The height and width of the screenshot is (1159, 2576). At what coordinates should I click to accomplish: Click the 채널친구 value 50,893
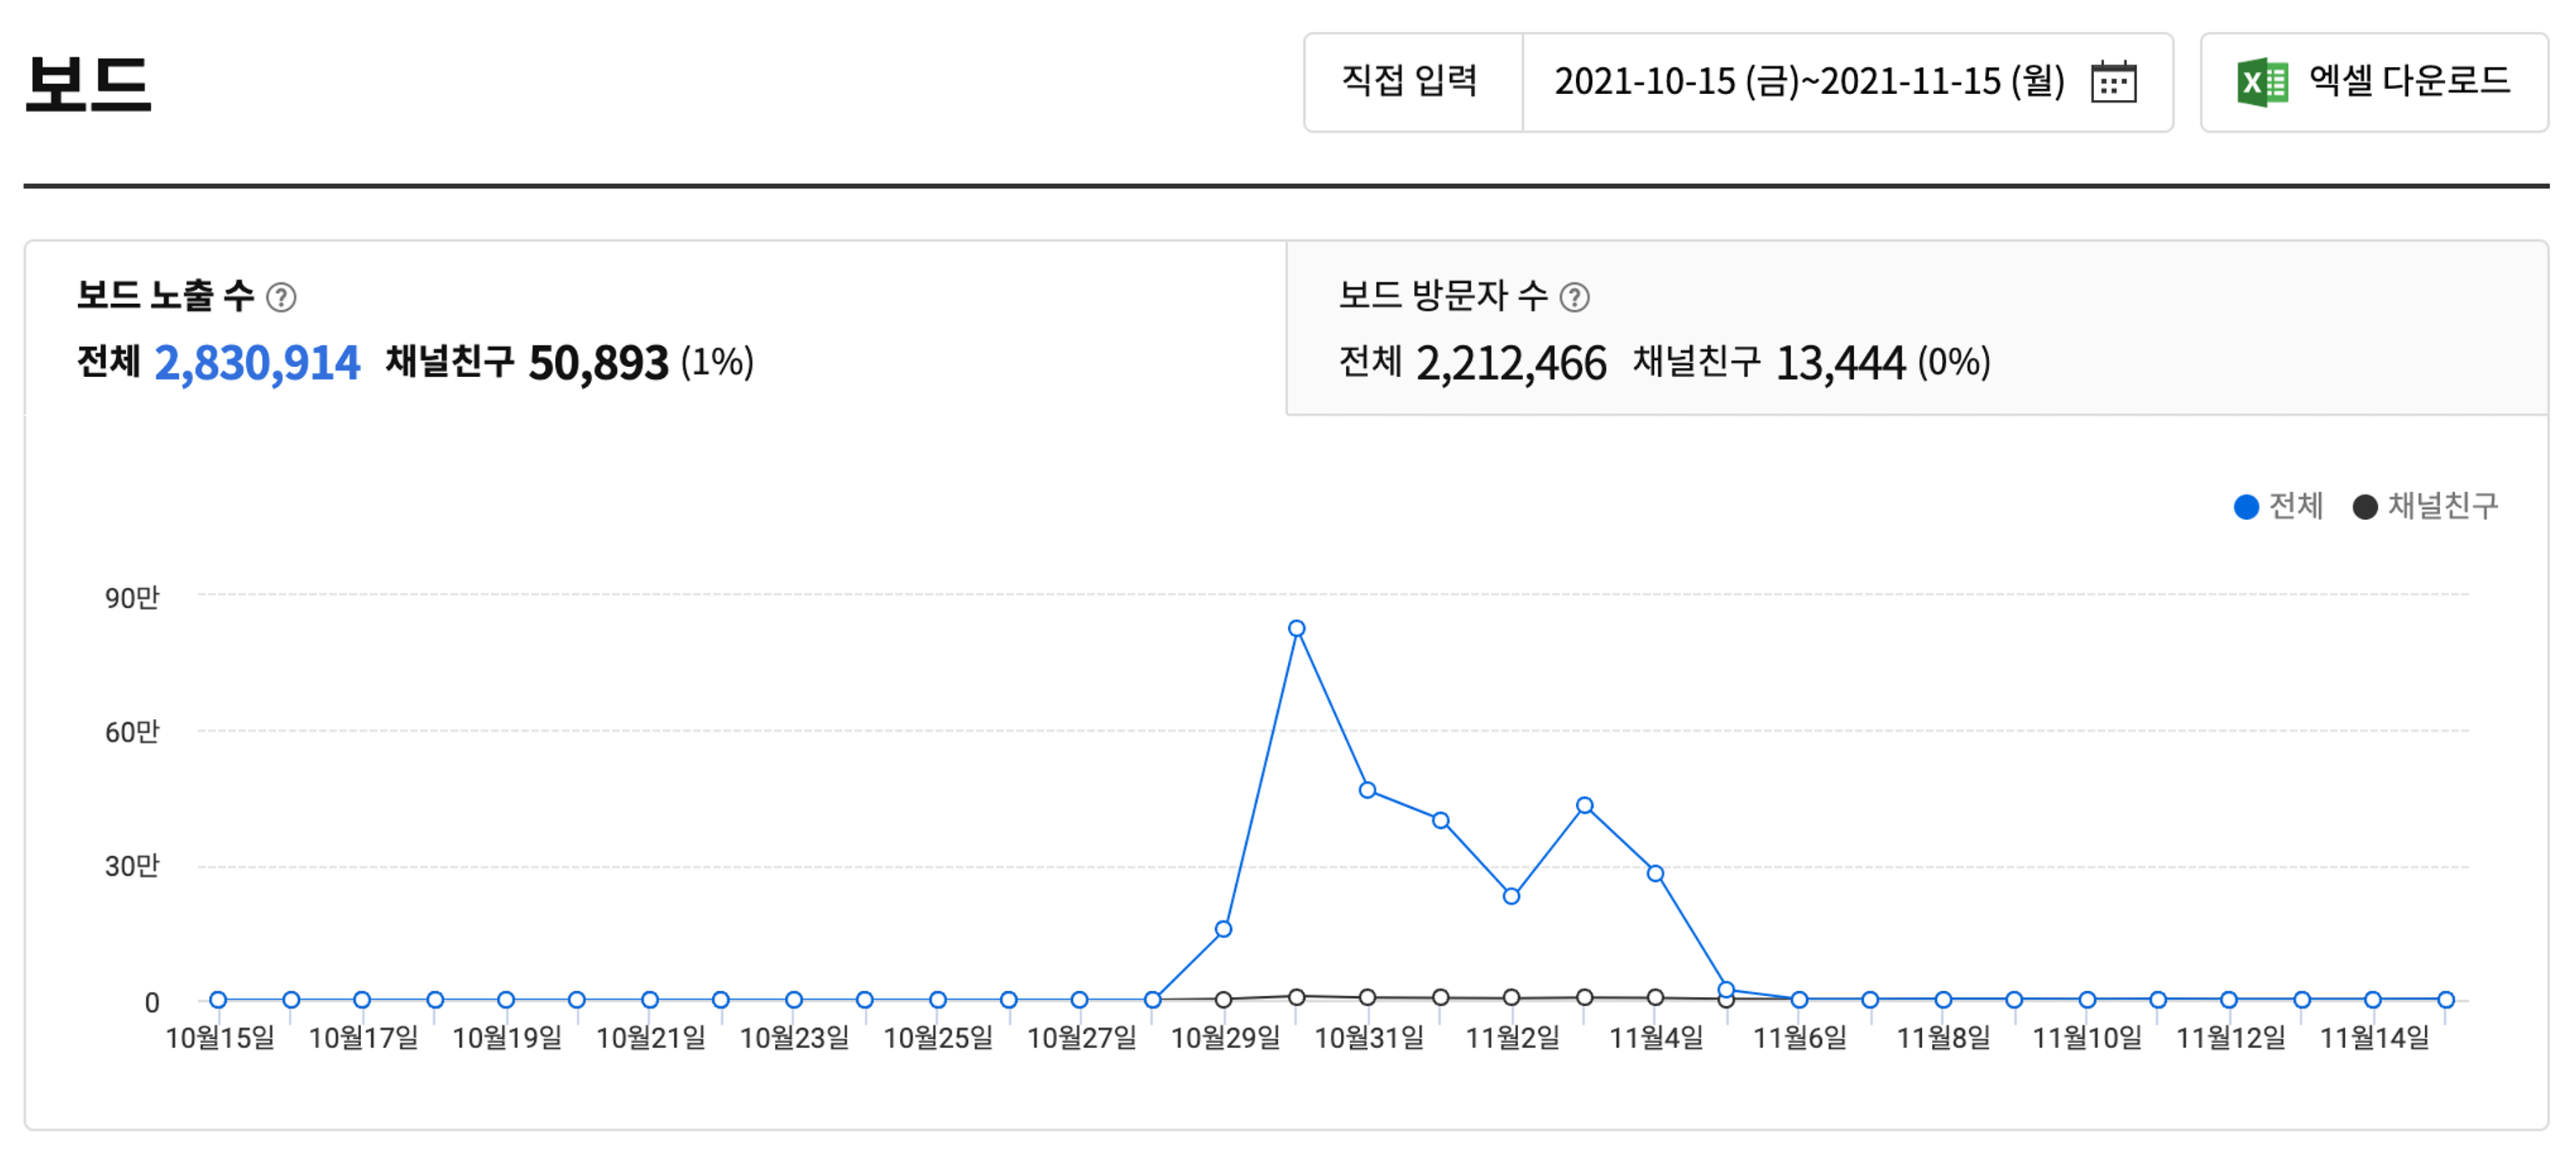point(598,362)
